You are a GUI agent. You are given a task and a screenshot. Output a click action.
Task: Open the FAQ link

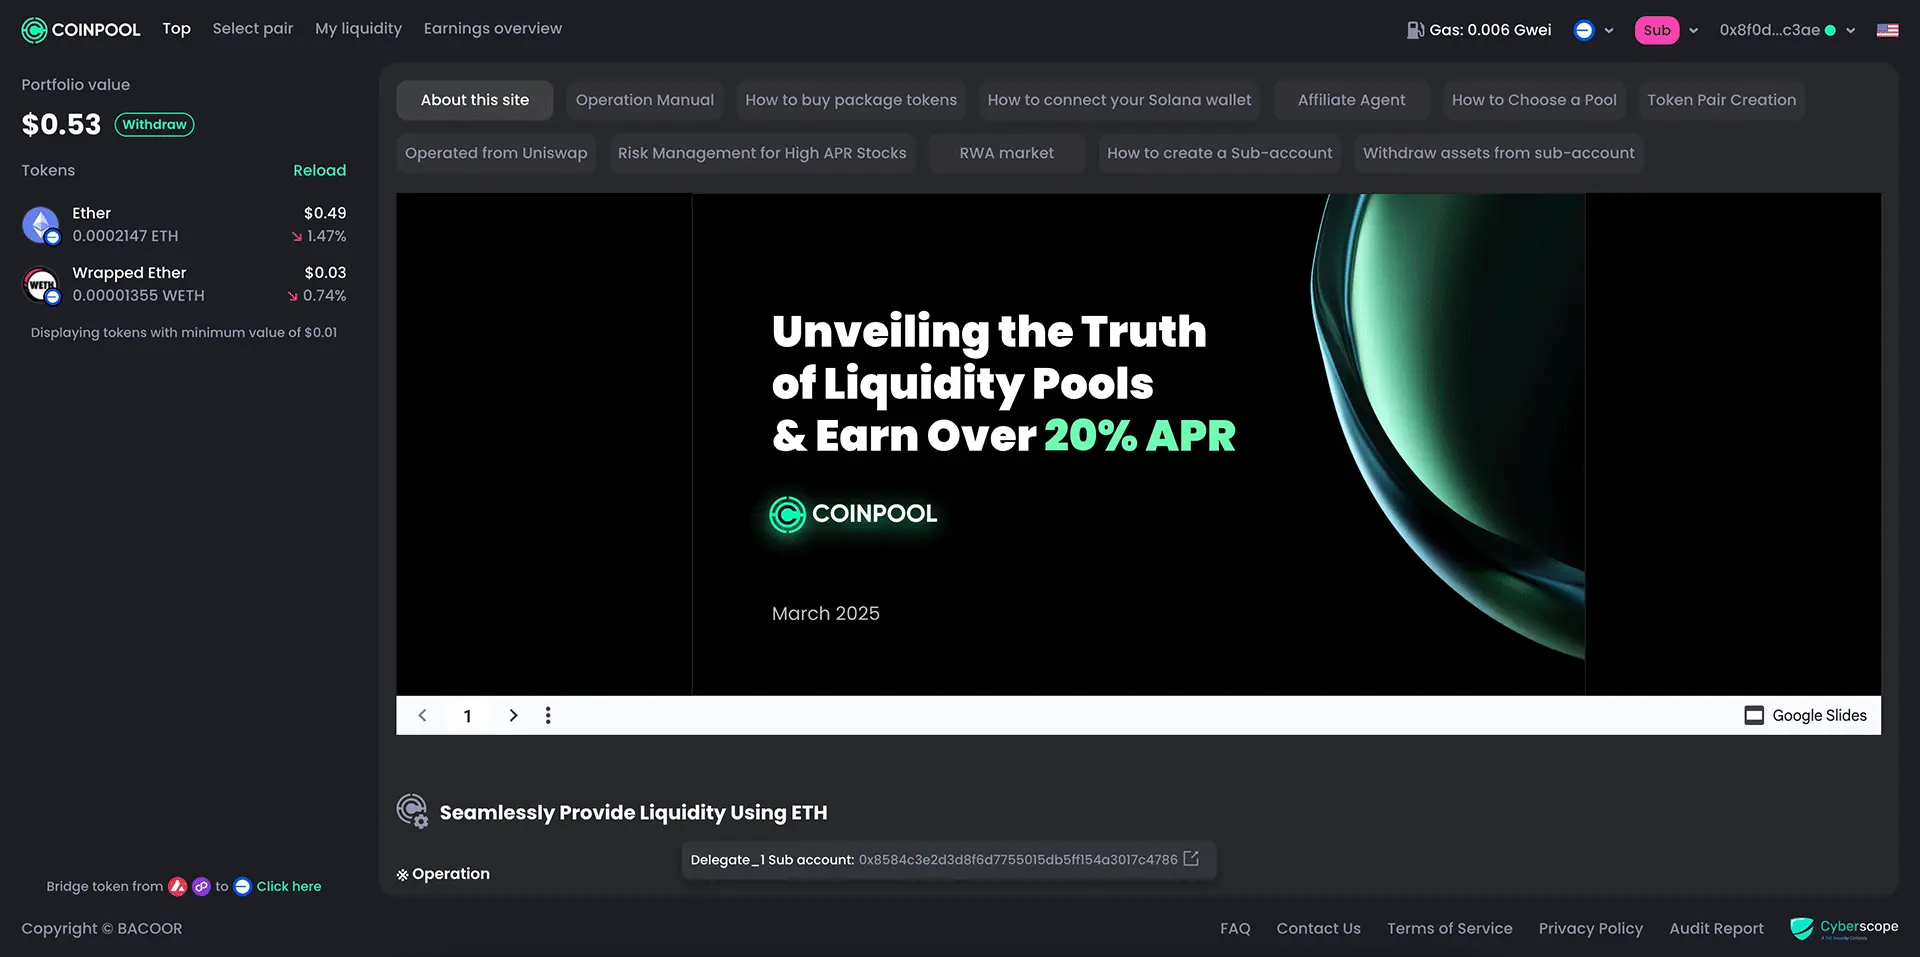1235,928
